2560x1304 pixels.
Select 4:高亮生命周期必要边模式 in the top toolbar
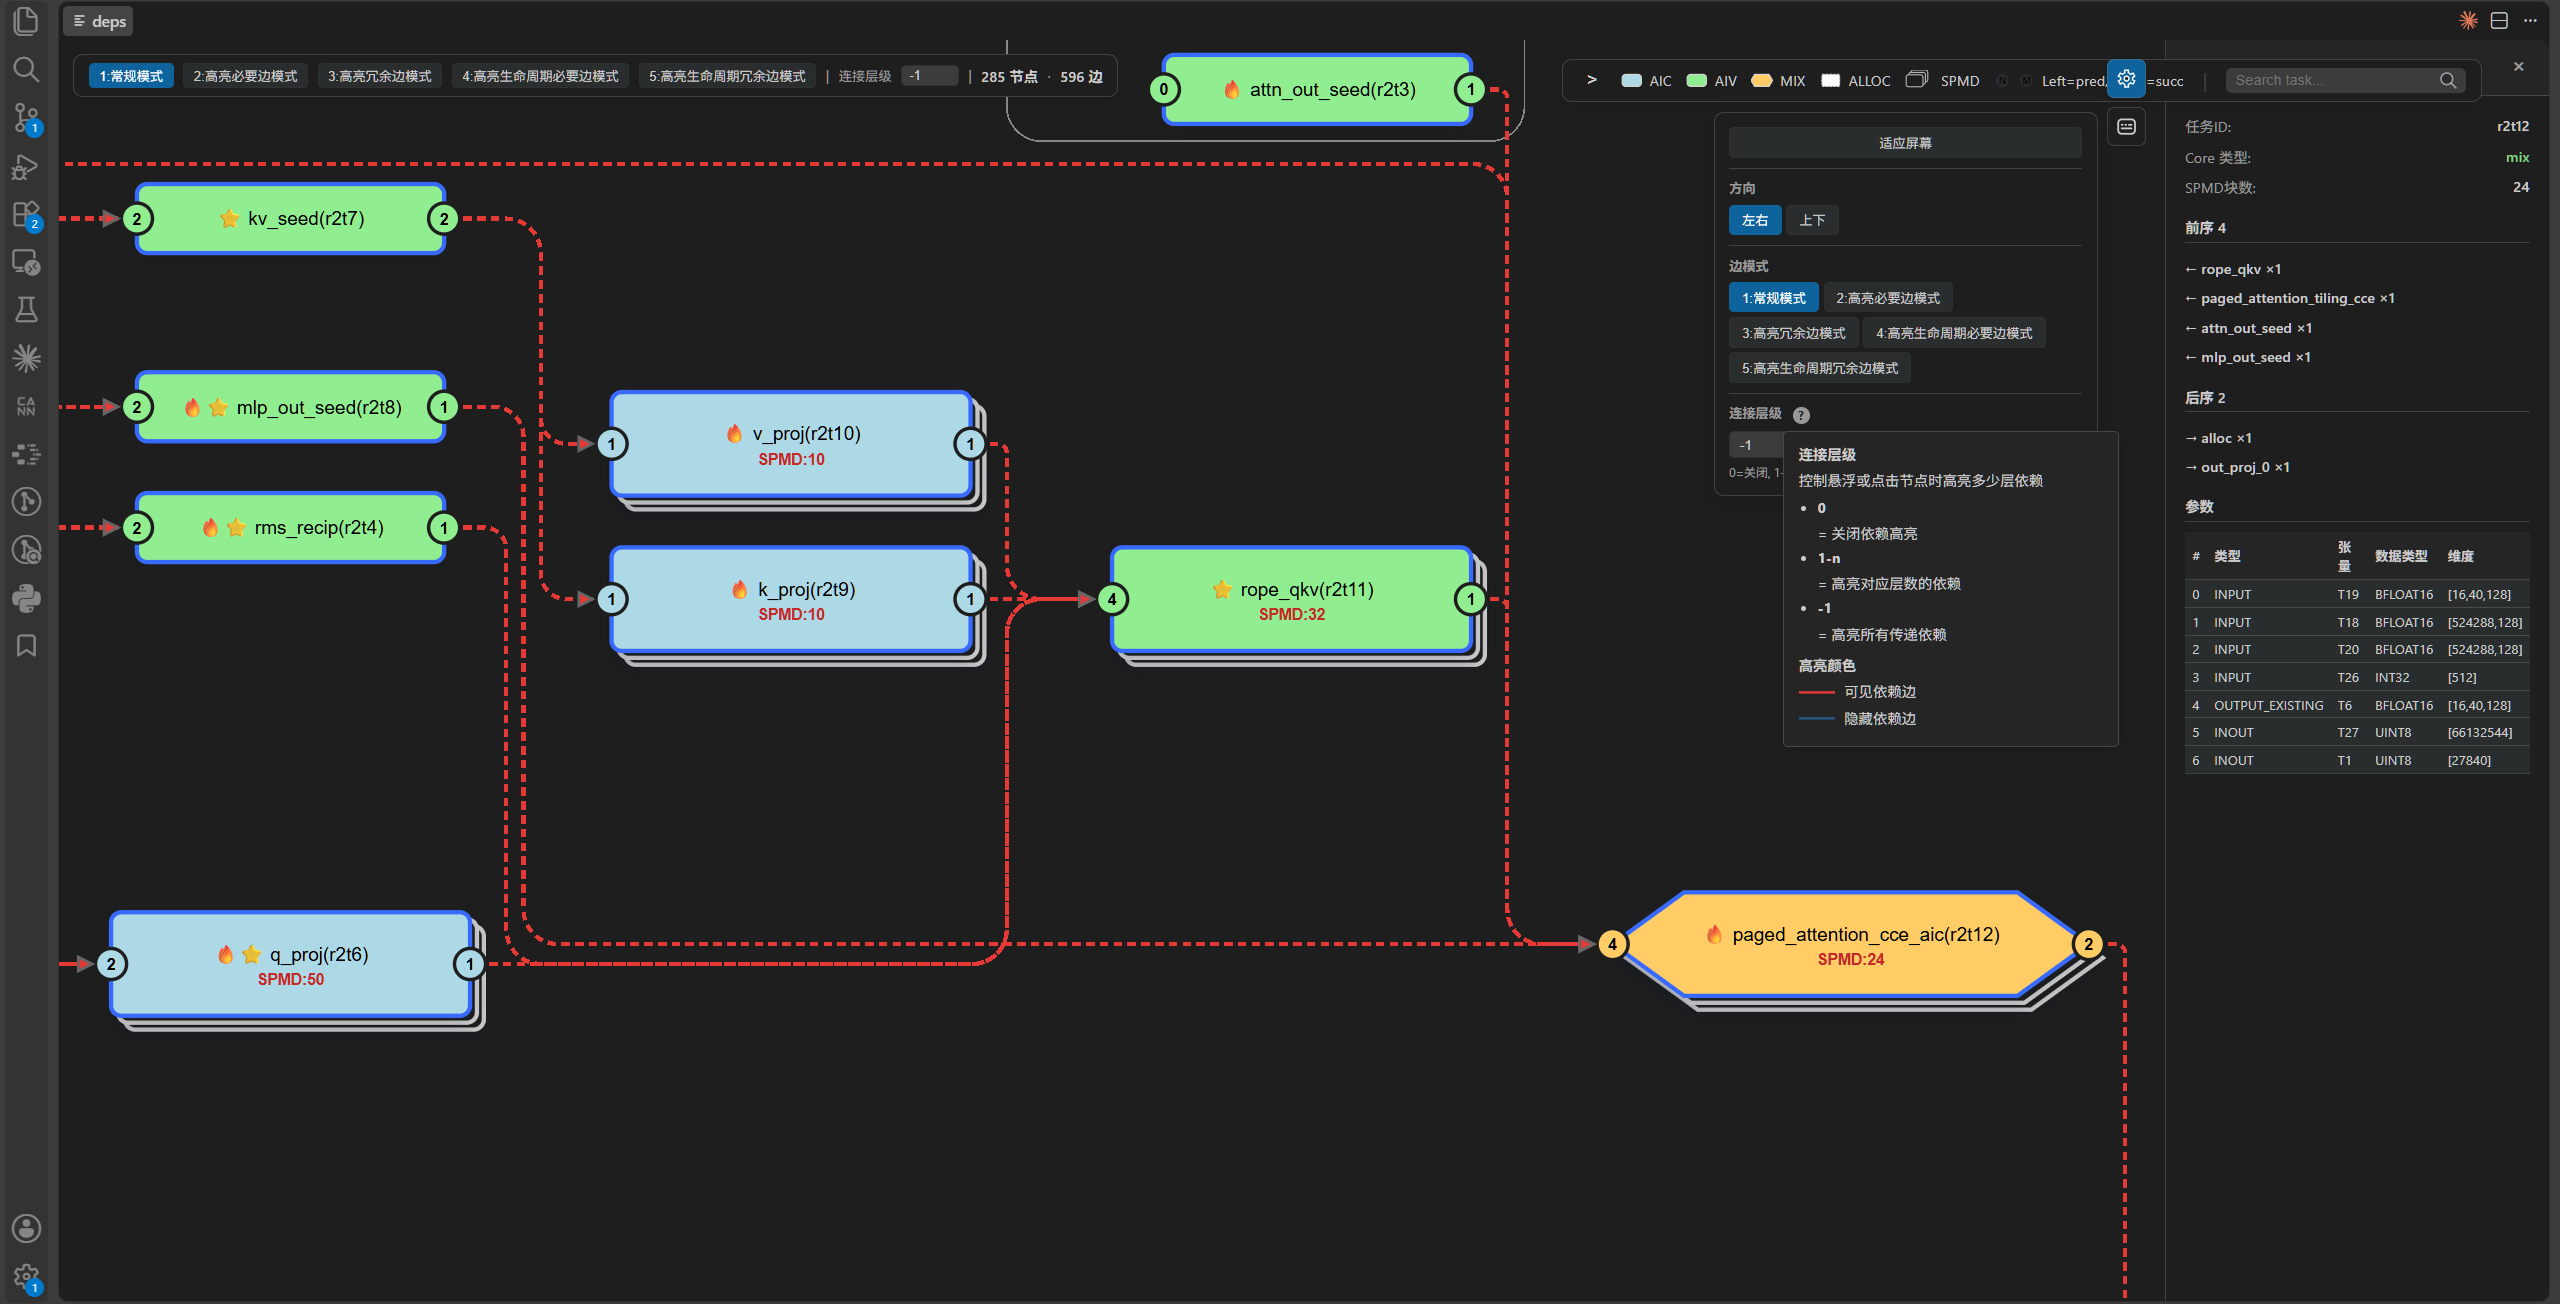point(540,76)
